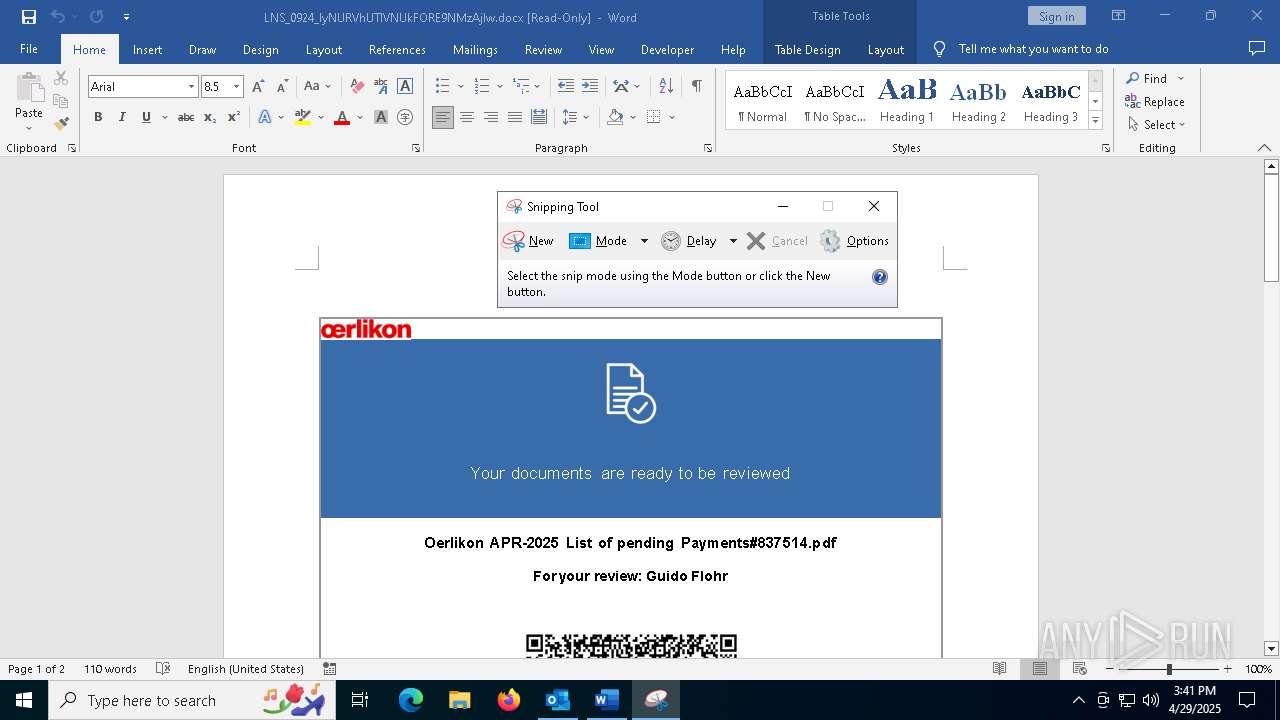Expand the Styles gallery More arrow
Image resolution: width=1280 pixels, height=720 pixels.
[x=1095, y=121]
